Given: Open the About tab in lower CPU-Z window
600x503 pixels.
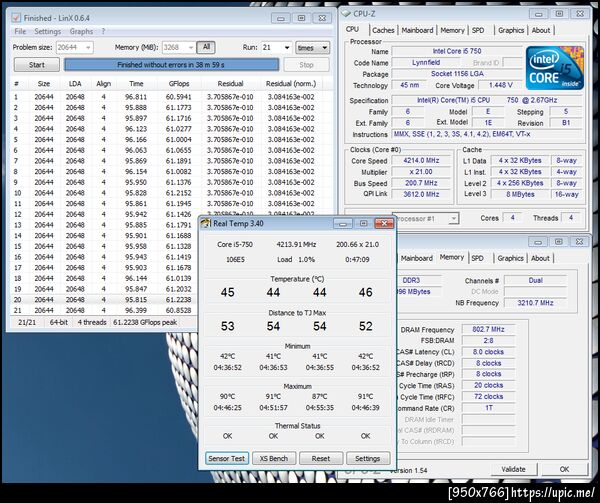Looking at the screenshot, I should point(540,258).
